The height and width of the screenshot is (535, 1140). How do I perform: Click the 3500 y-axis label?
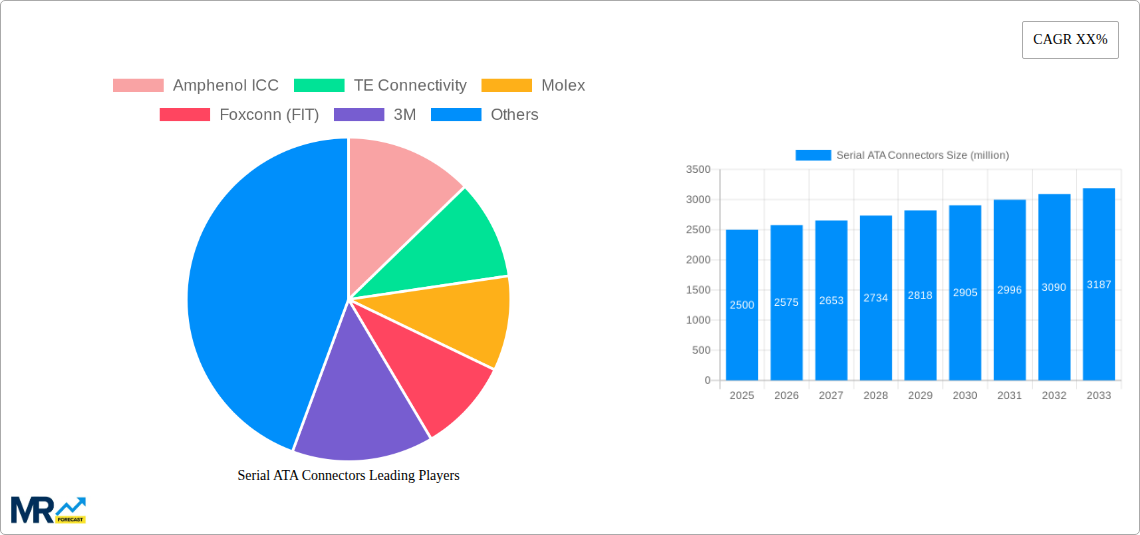(x=698, y=169)
